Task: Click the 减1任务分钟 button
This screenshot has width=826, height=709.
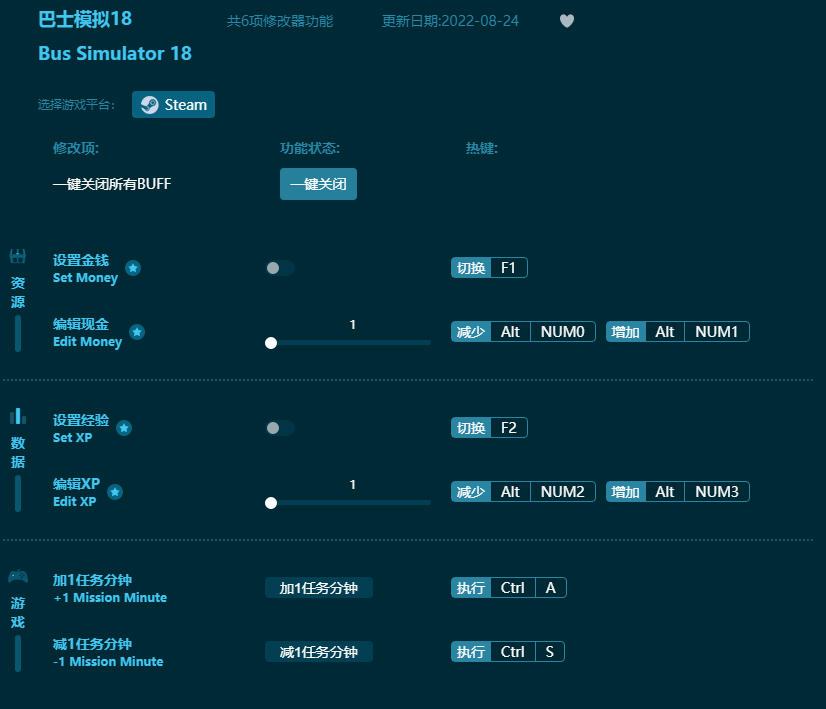Action: 319,652
